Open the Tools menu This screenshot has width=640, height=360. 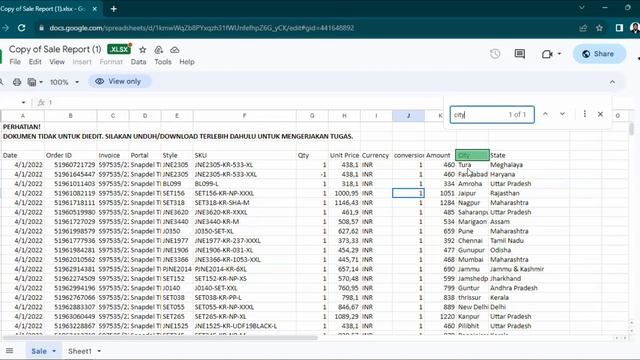tap(163, 62)
